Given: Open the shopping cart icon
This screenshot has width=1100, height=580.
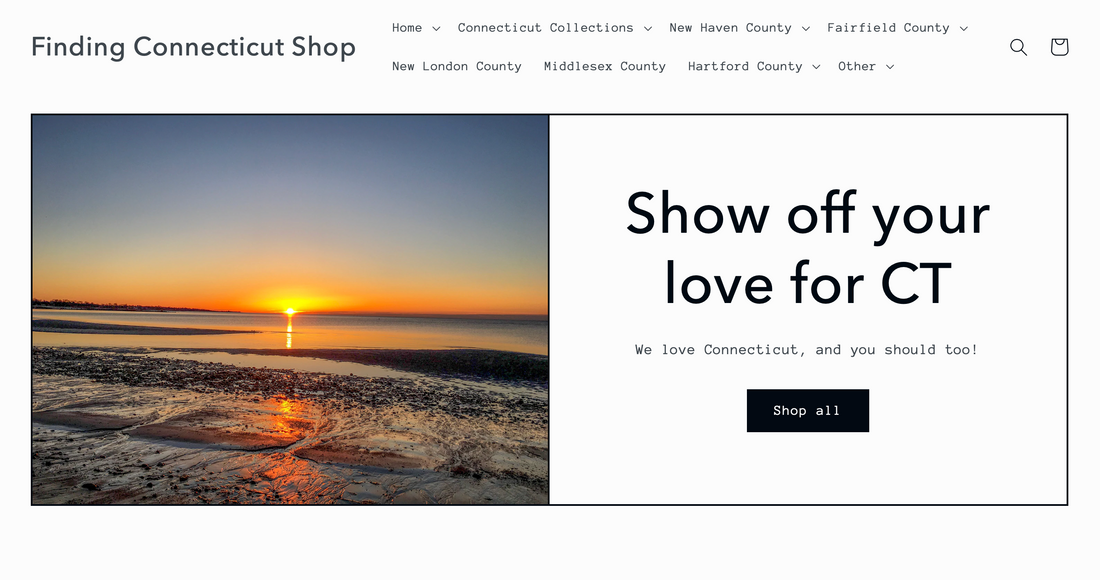Looking at the screenshot, I should coord(1059,47).
